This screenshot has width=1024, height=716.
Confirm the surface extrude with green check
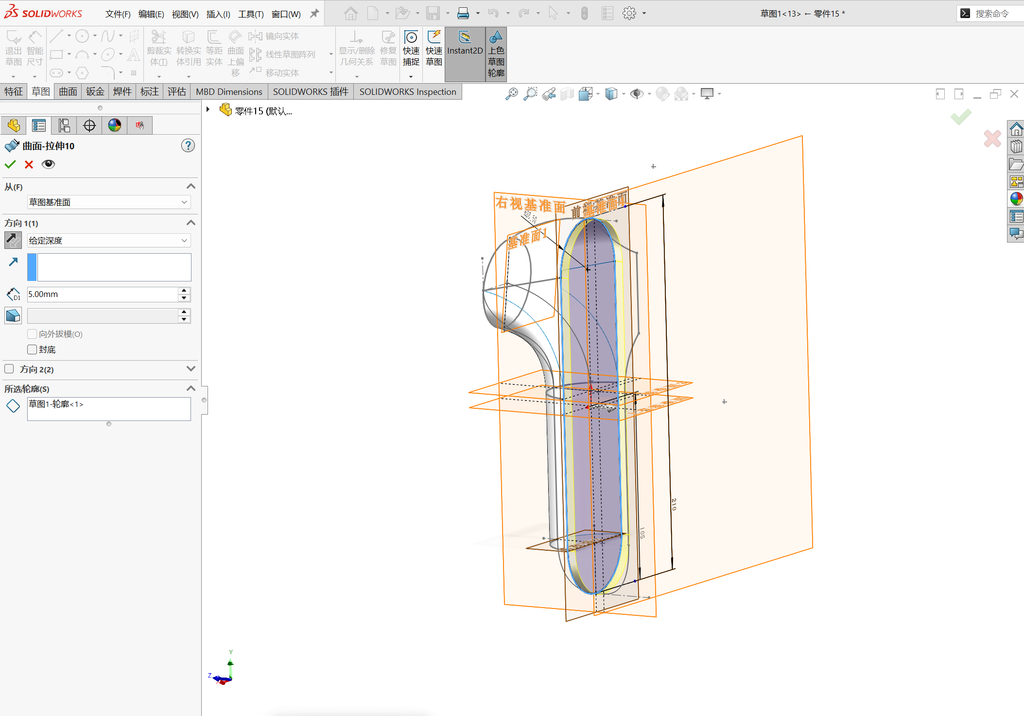pyautogui.click(x=10, y=165)
